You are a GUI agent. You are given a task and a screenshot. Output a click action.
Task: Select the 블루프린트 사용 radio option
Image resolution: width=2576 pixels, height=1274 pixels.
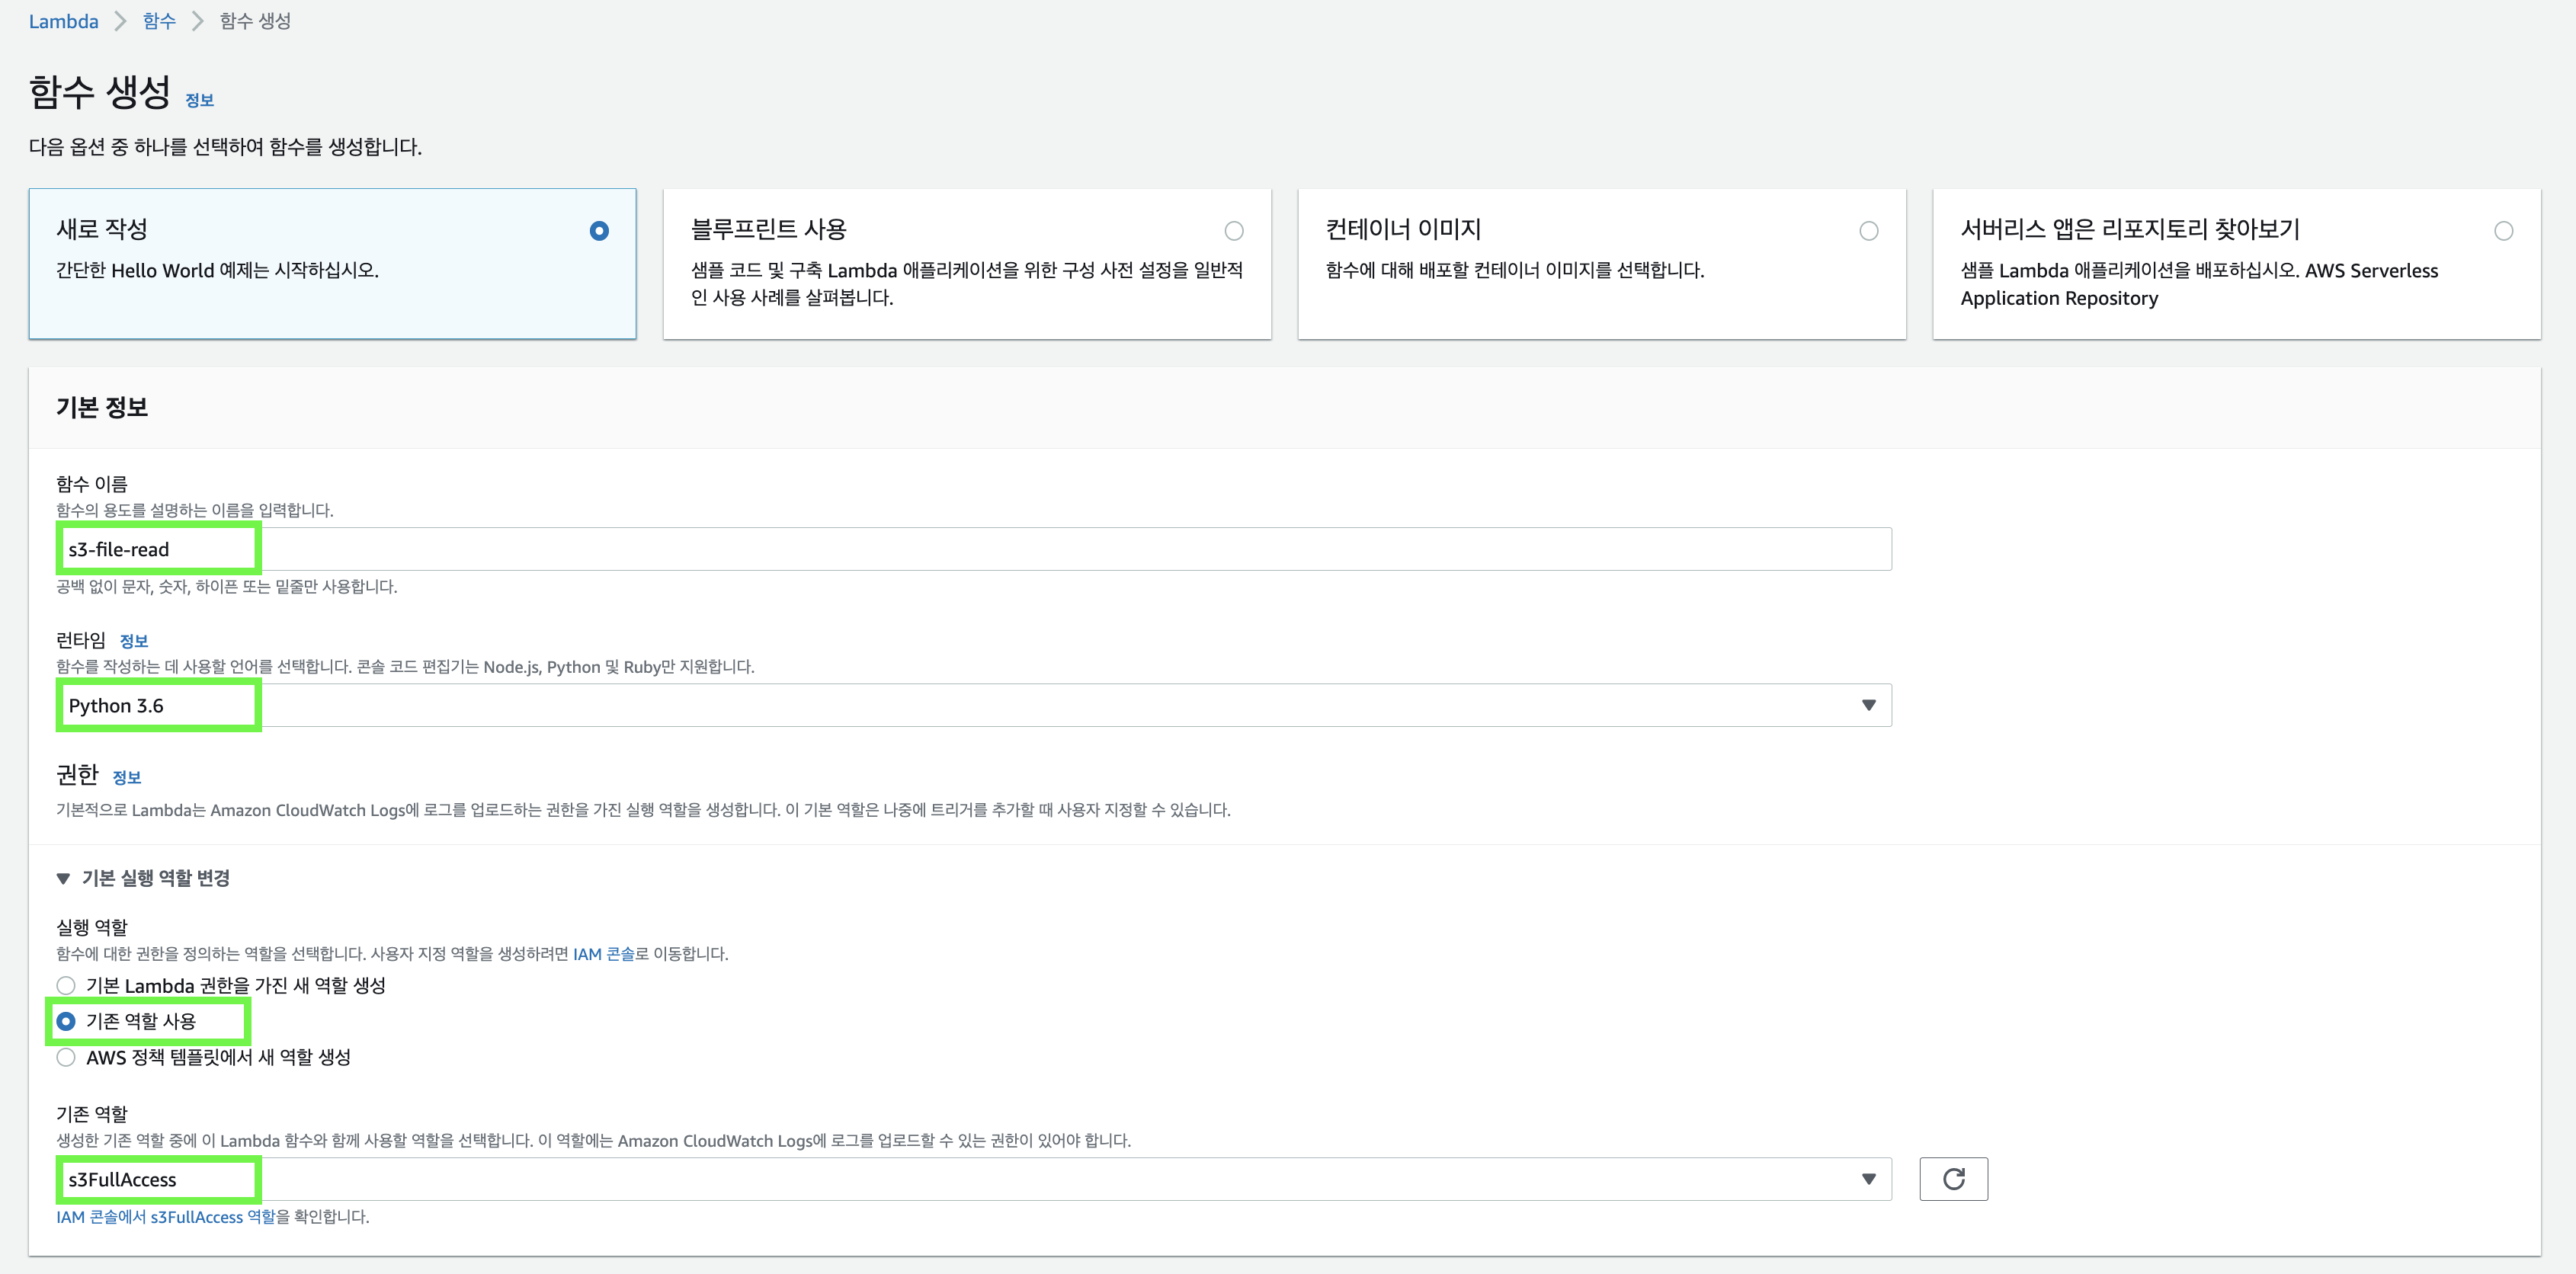click(x=1233, y=231)
